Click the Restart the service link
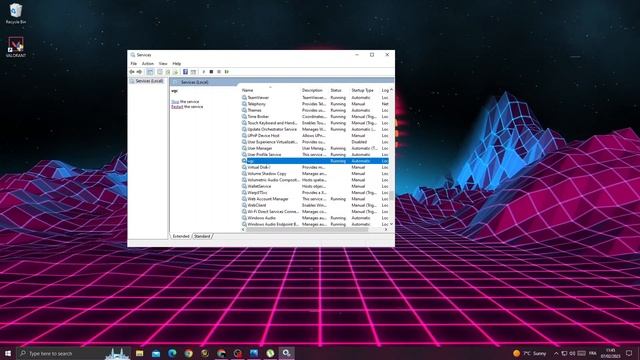This screenshot has height=360, width=640. tap(177, 107)
